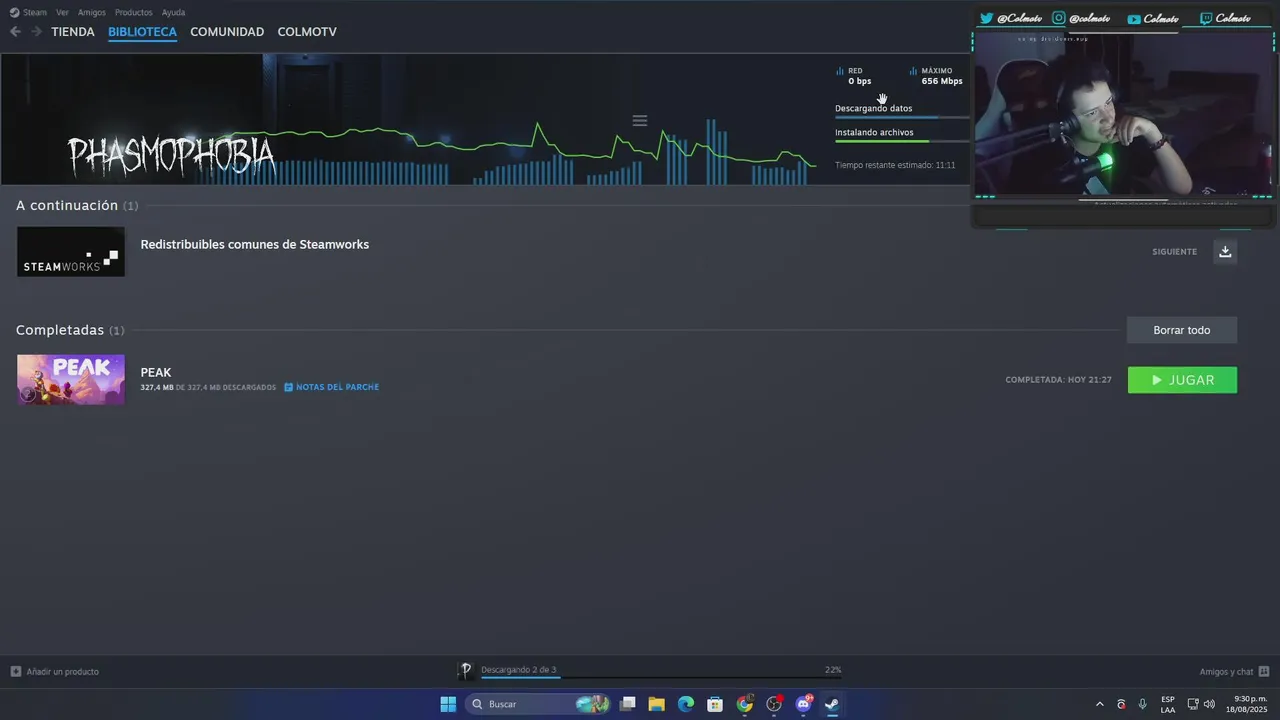Click the RED network speed indicator

856,76
